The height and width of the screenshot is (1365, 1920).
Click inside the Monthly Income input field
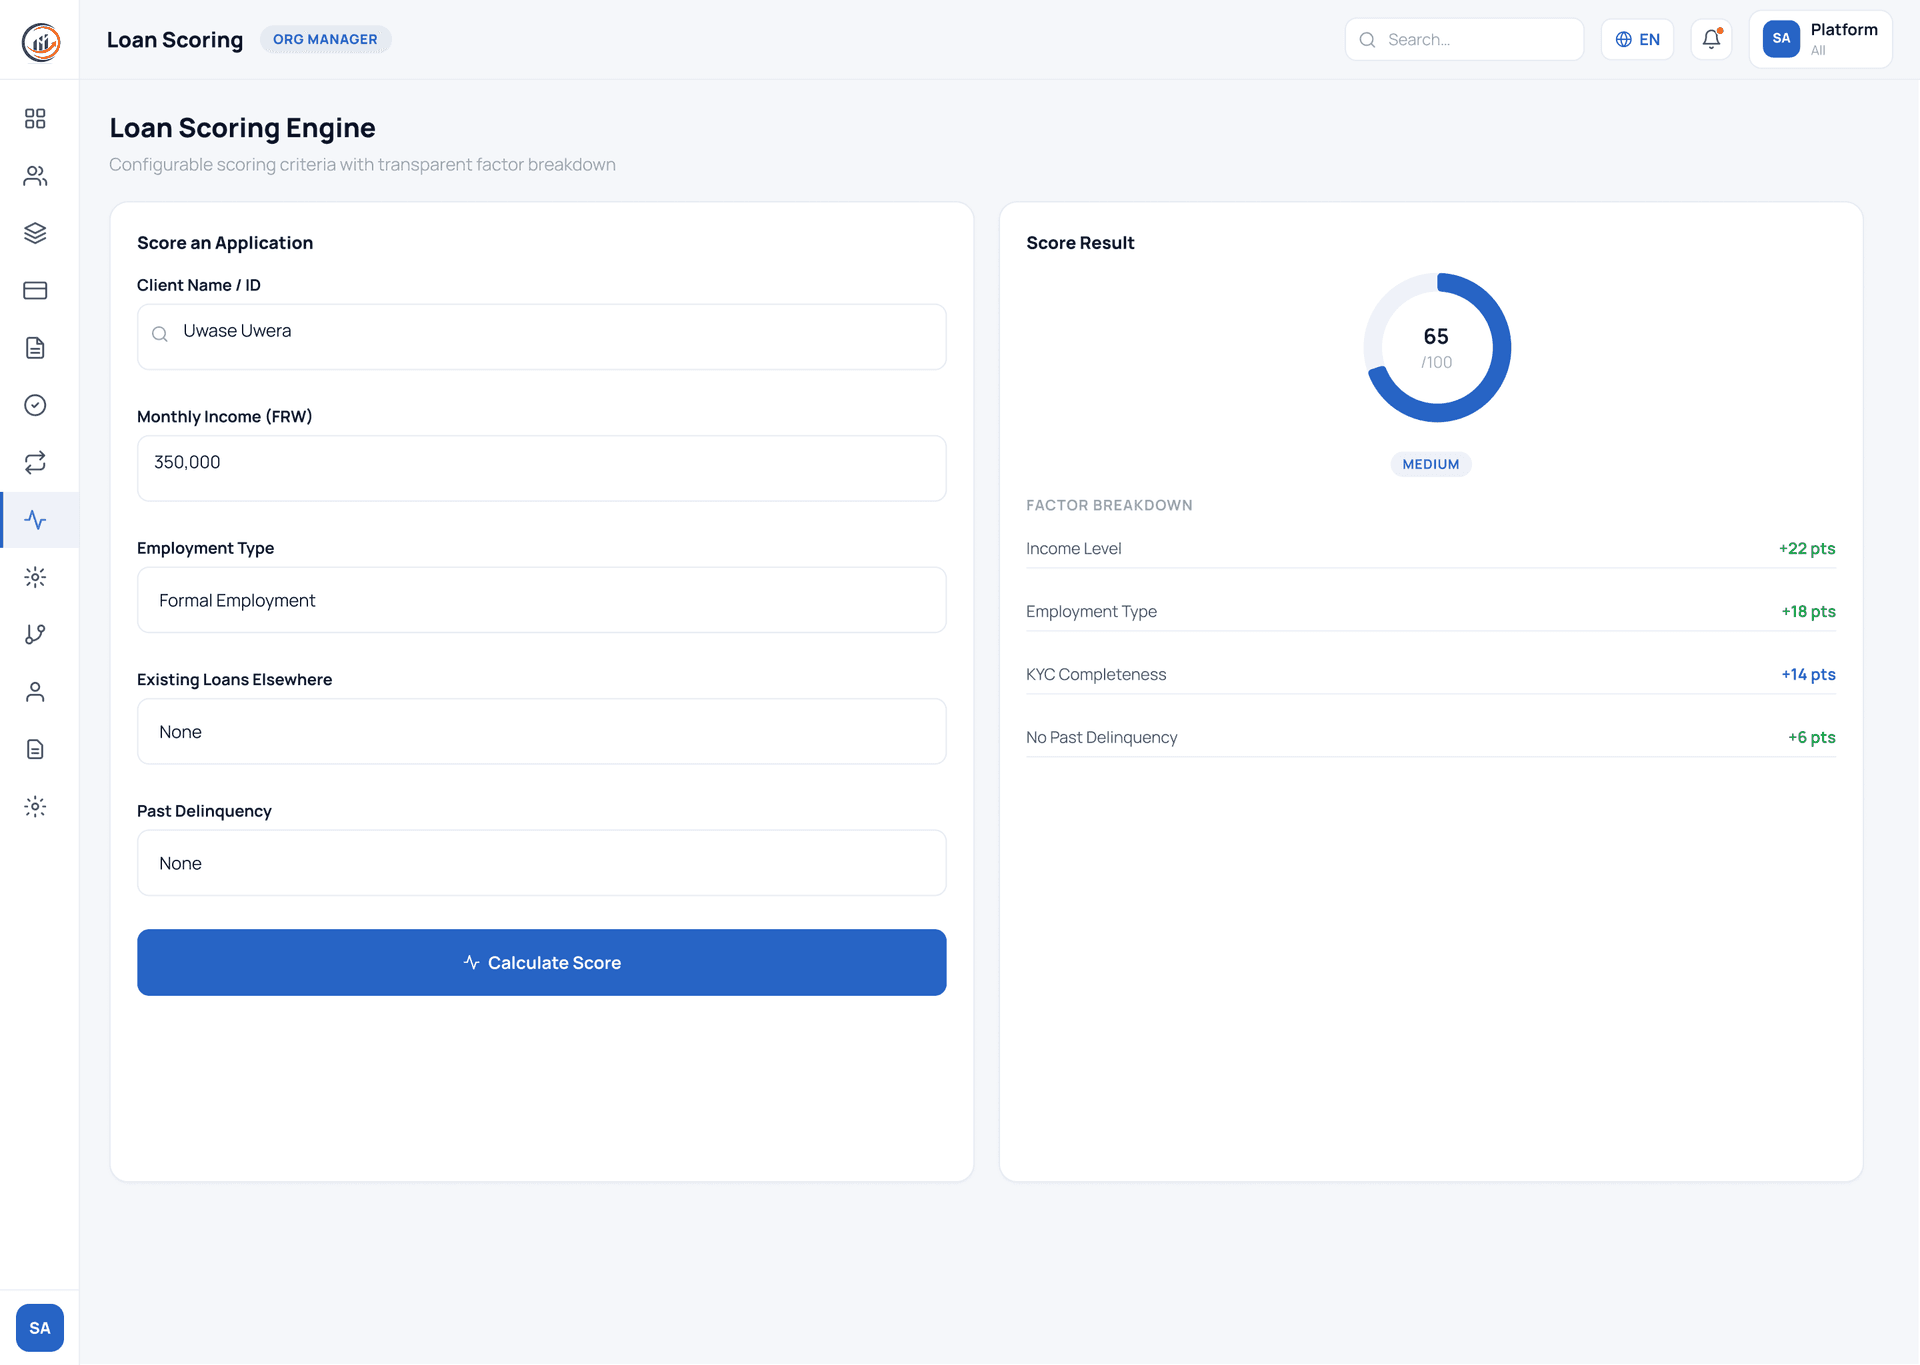541,467
